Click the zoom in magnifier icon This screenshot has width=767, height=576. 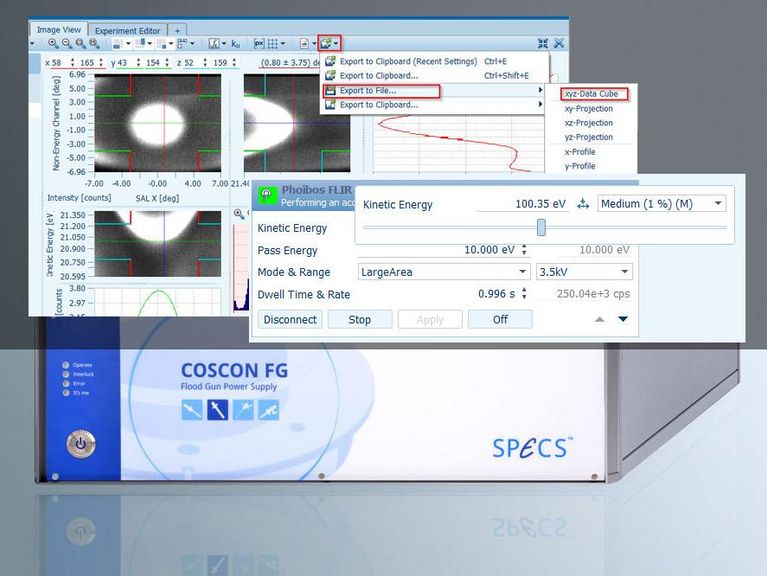(x=53, y=44)
